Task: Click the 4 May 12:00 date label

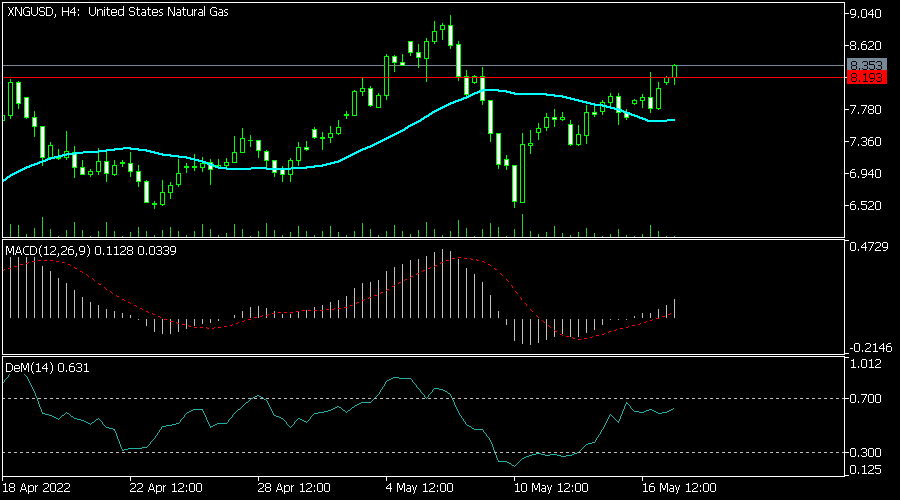Action: pyautogui.click(x=420, y=488)
